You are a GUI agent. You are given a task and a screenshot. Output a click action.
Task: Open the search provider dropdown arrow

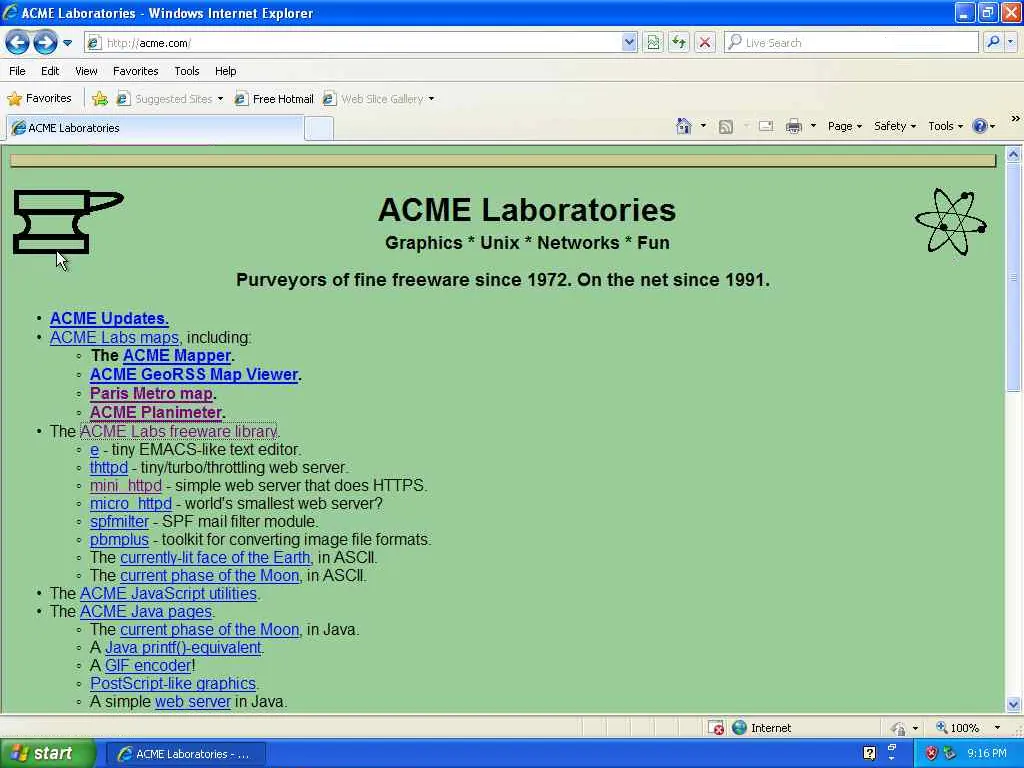tap(1010, 42)
